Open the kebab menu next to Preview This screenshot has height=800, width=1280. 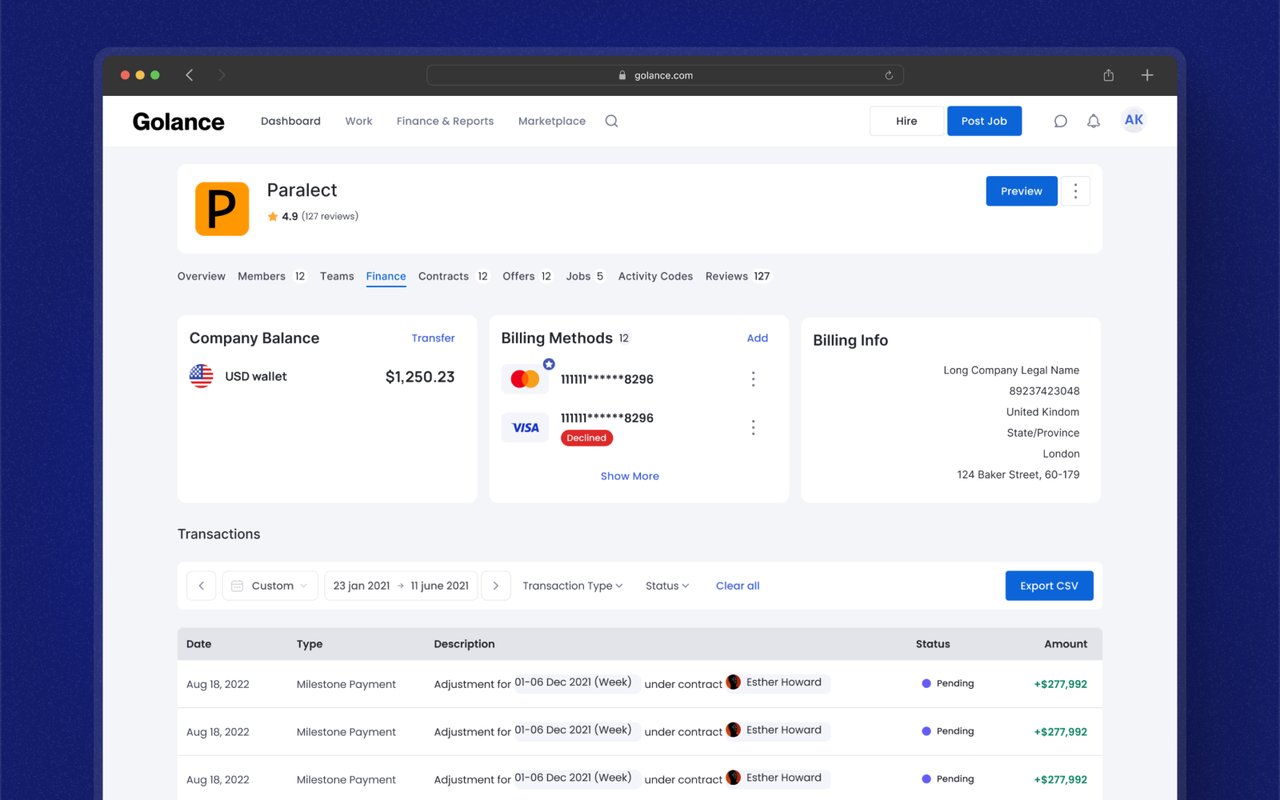point(1075,191)
